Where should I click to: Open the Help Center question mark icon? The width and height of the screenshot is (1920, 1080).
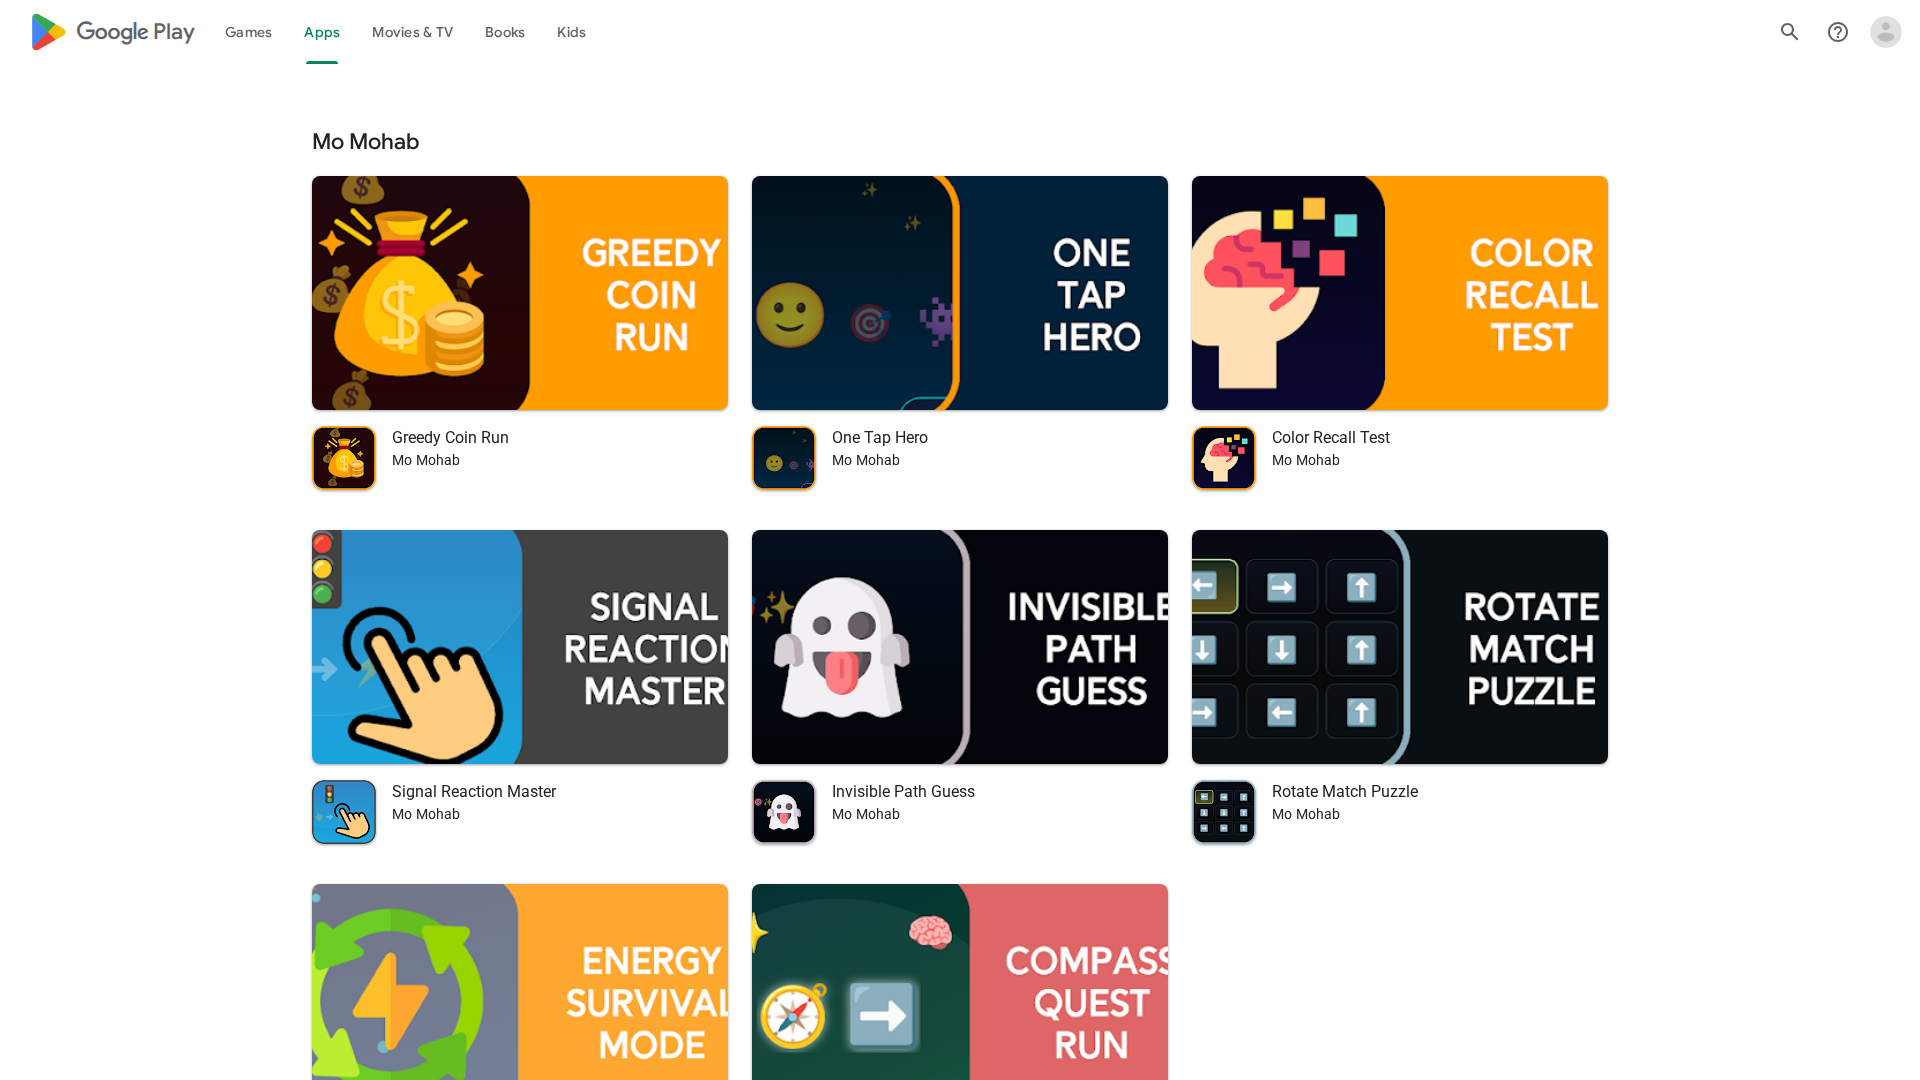tap(1838, 32)
